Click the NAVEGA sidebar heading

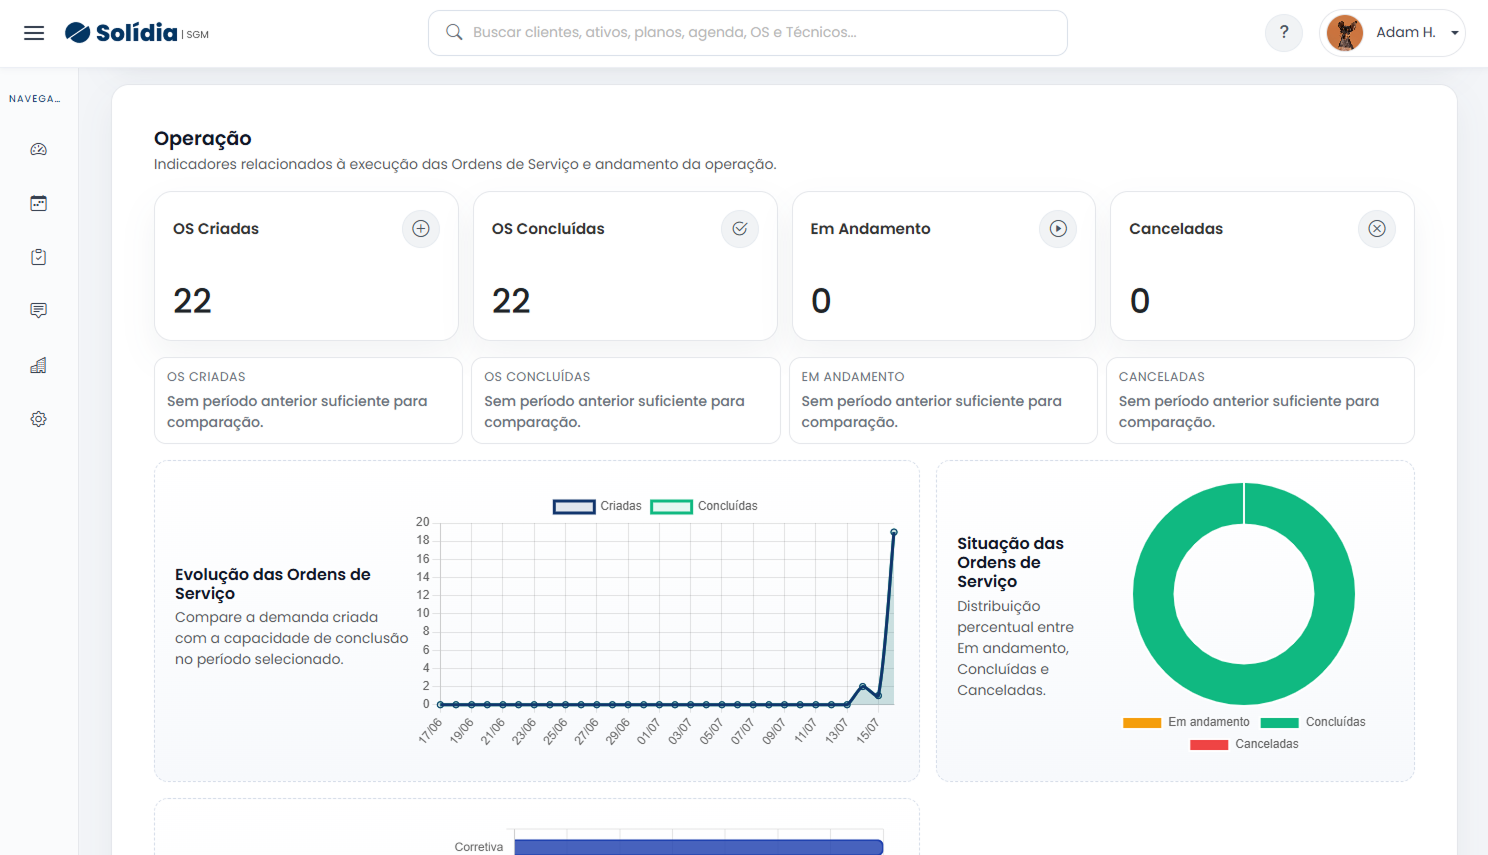35,99
